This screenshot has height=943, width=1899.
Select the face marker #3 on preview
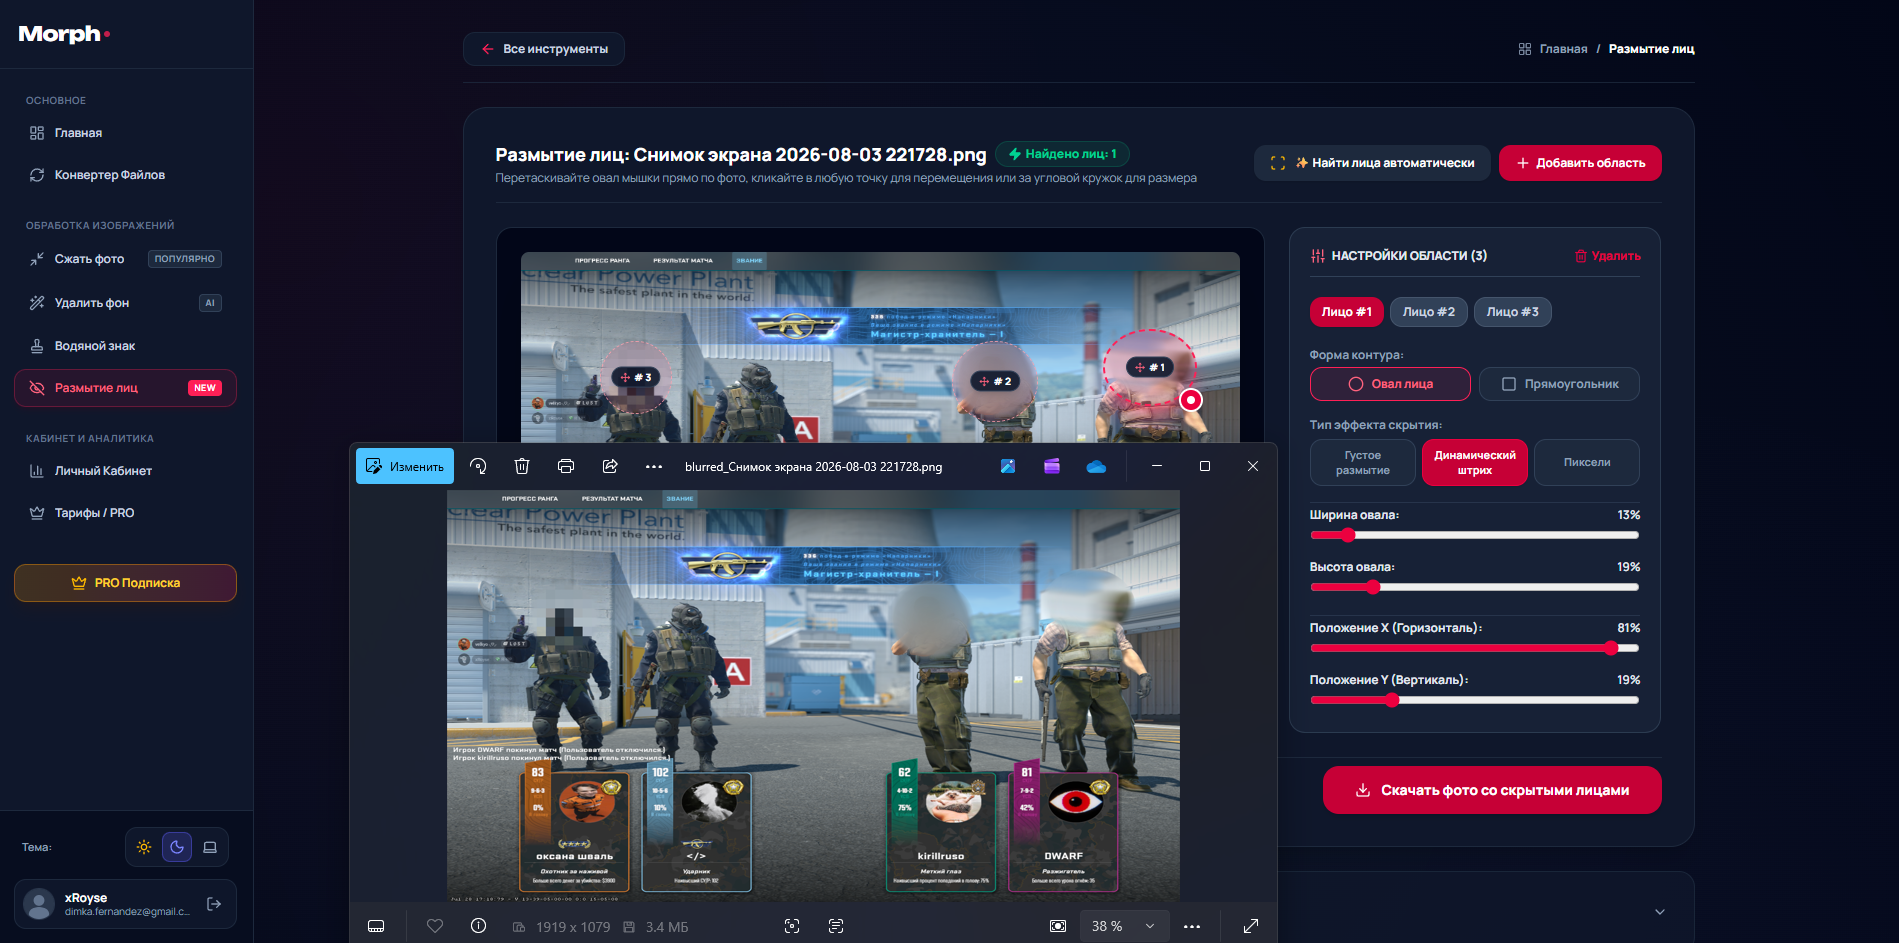(x=636, y=377)
